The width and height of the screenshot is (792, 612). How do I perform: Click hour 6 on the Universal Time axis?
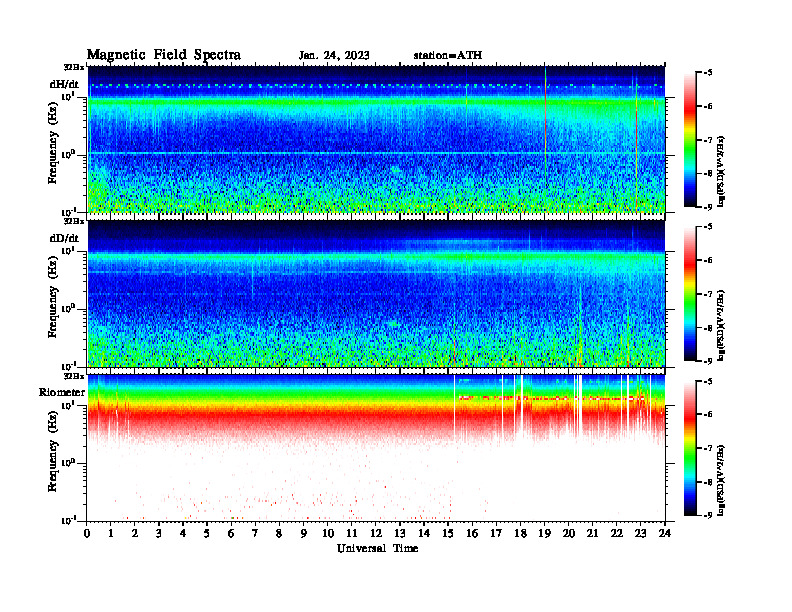click(x=231, y=533)
